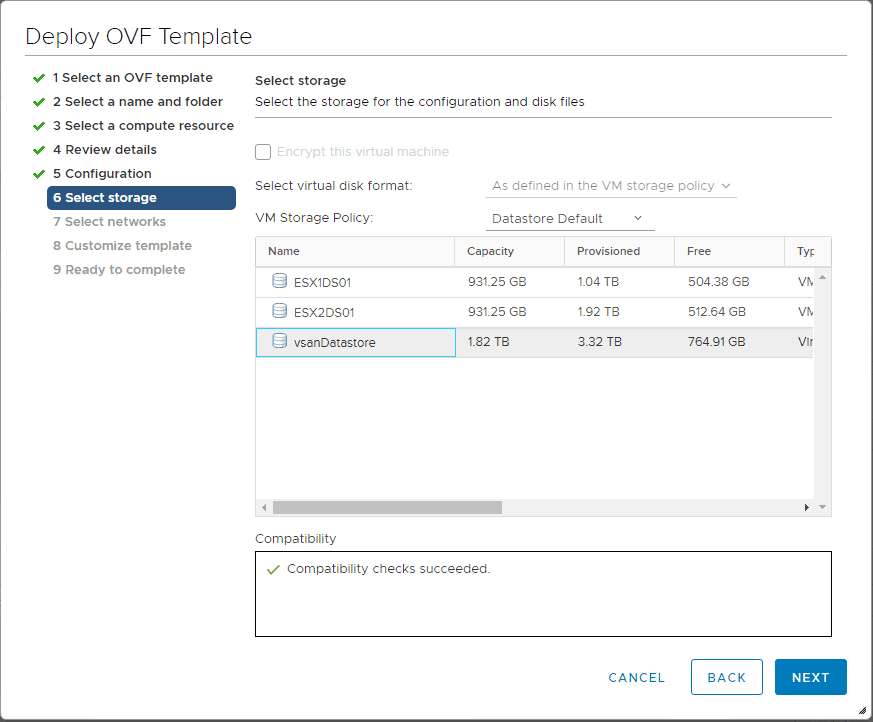Open the virtual disk format dropdown
The image size is (873, 722).
pos(726,185)
